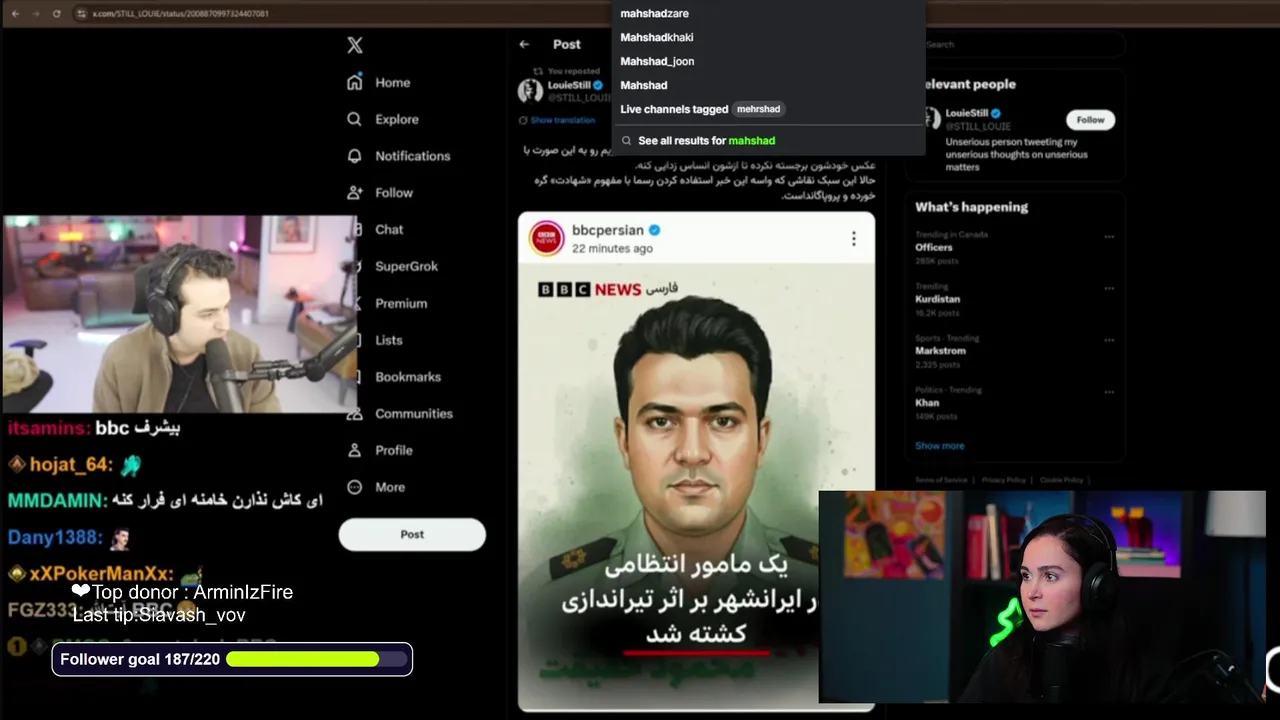Open Communities in the X sidebar
The width and height of the screenshot is (1280, 720).
pos(413,414)
